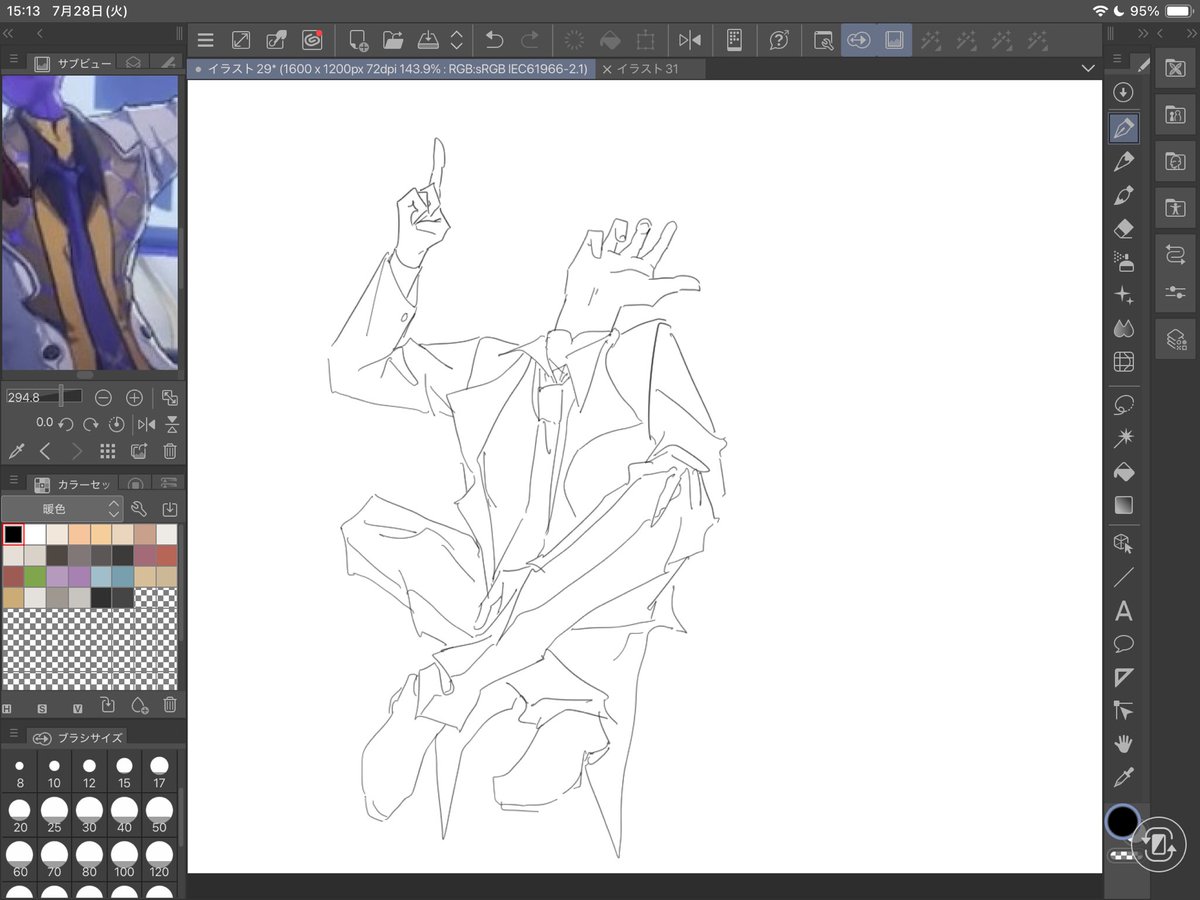Open the hamburger main menu
This screenshot has width=1200, height=900.
pos(206,41)
